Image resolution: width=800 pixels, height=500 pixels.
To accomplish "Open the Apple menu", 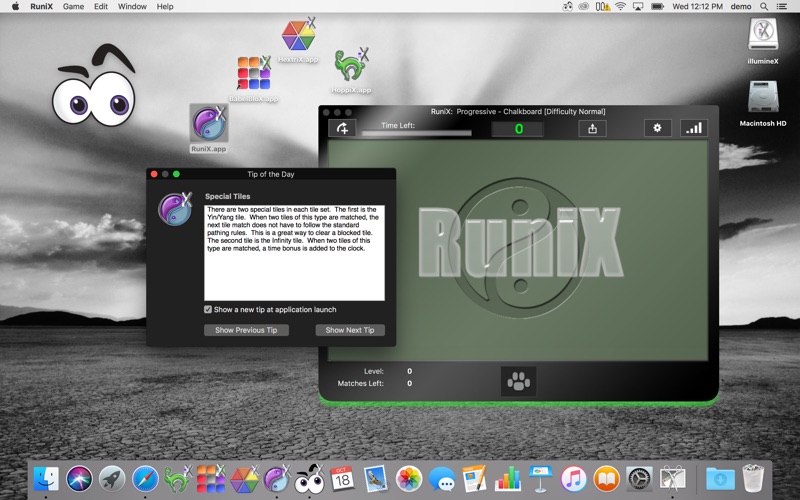I will click(15, 6).
